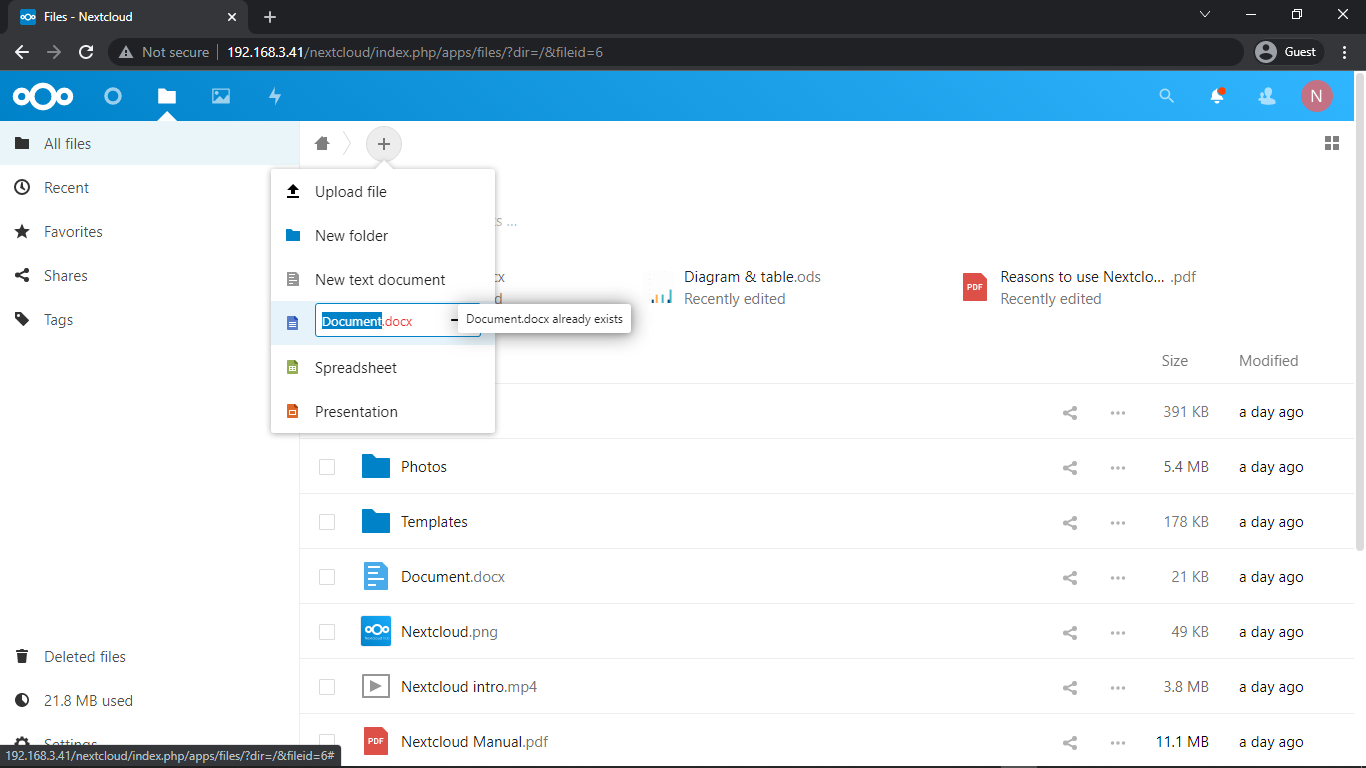Choose Upload file from menu

[x=383, y=192]
